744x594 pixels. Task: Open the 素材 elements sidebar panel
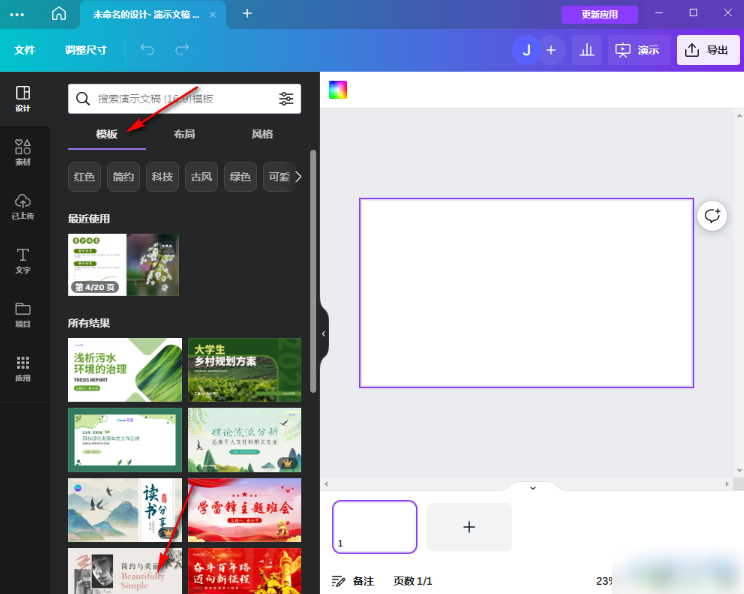click(x=23, y=152)
